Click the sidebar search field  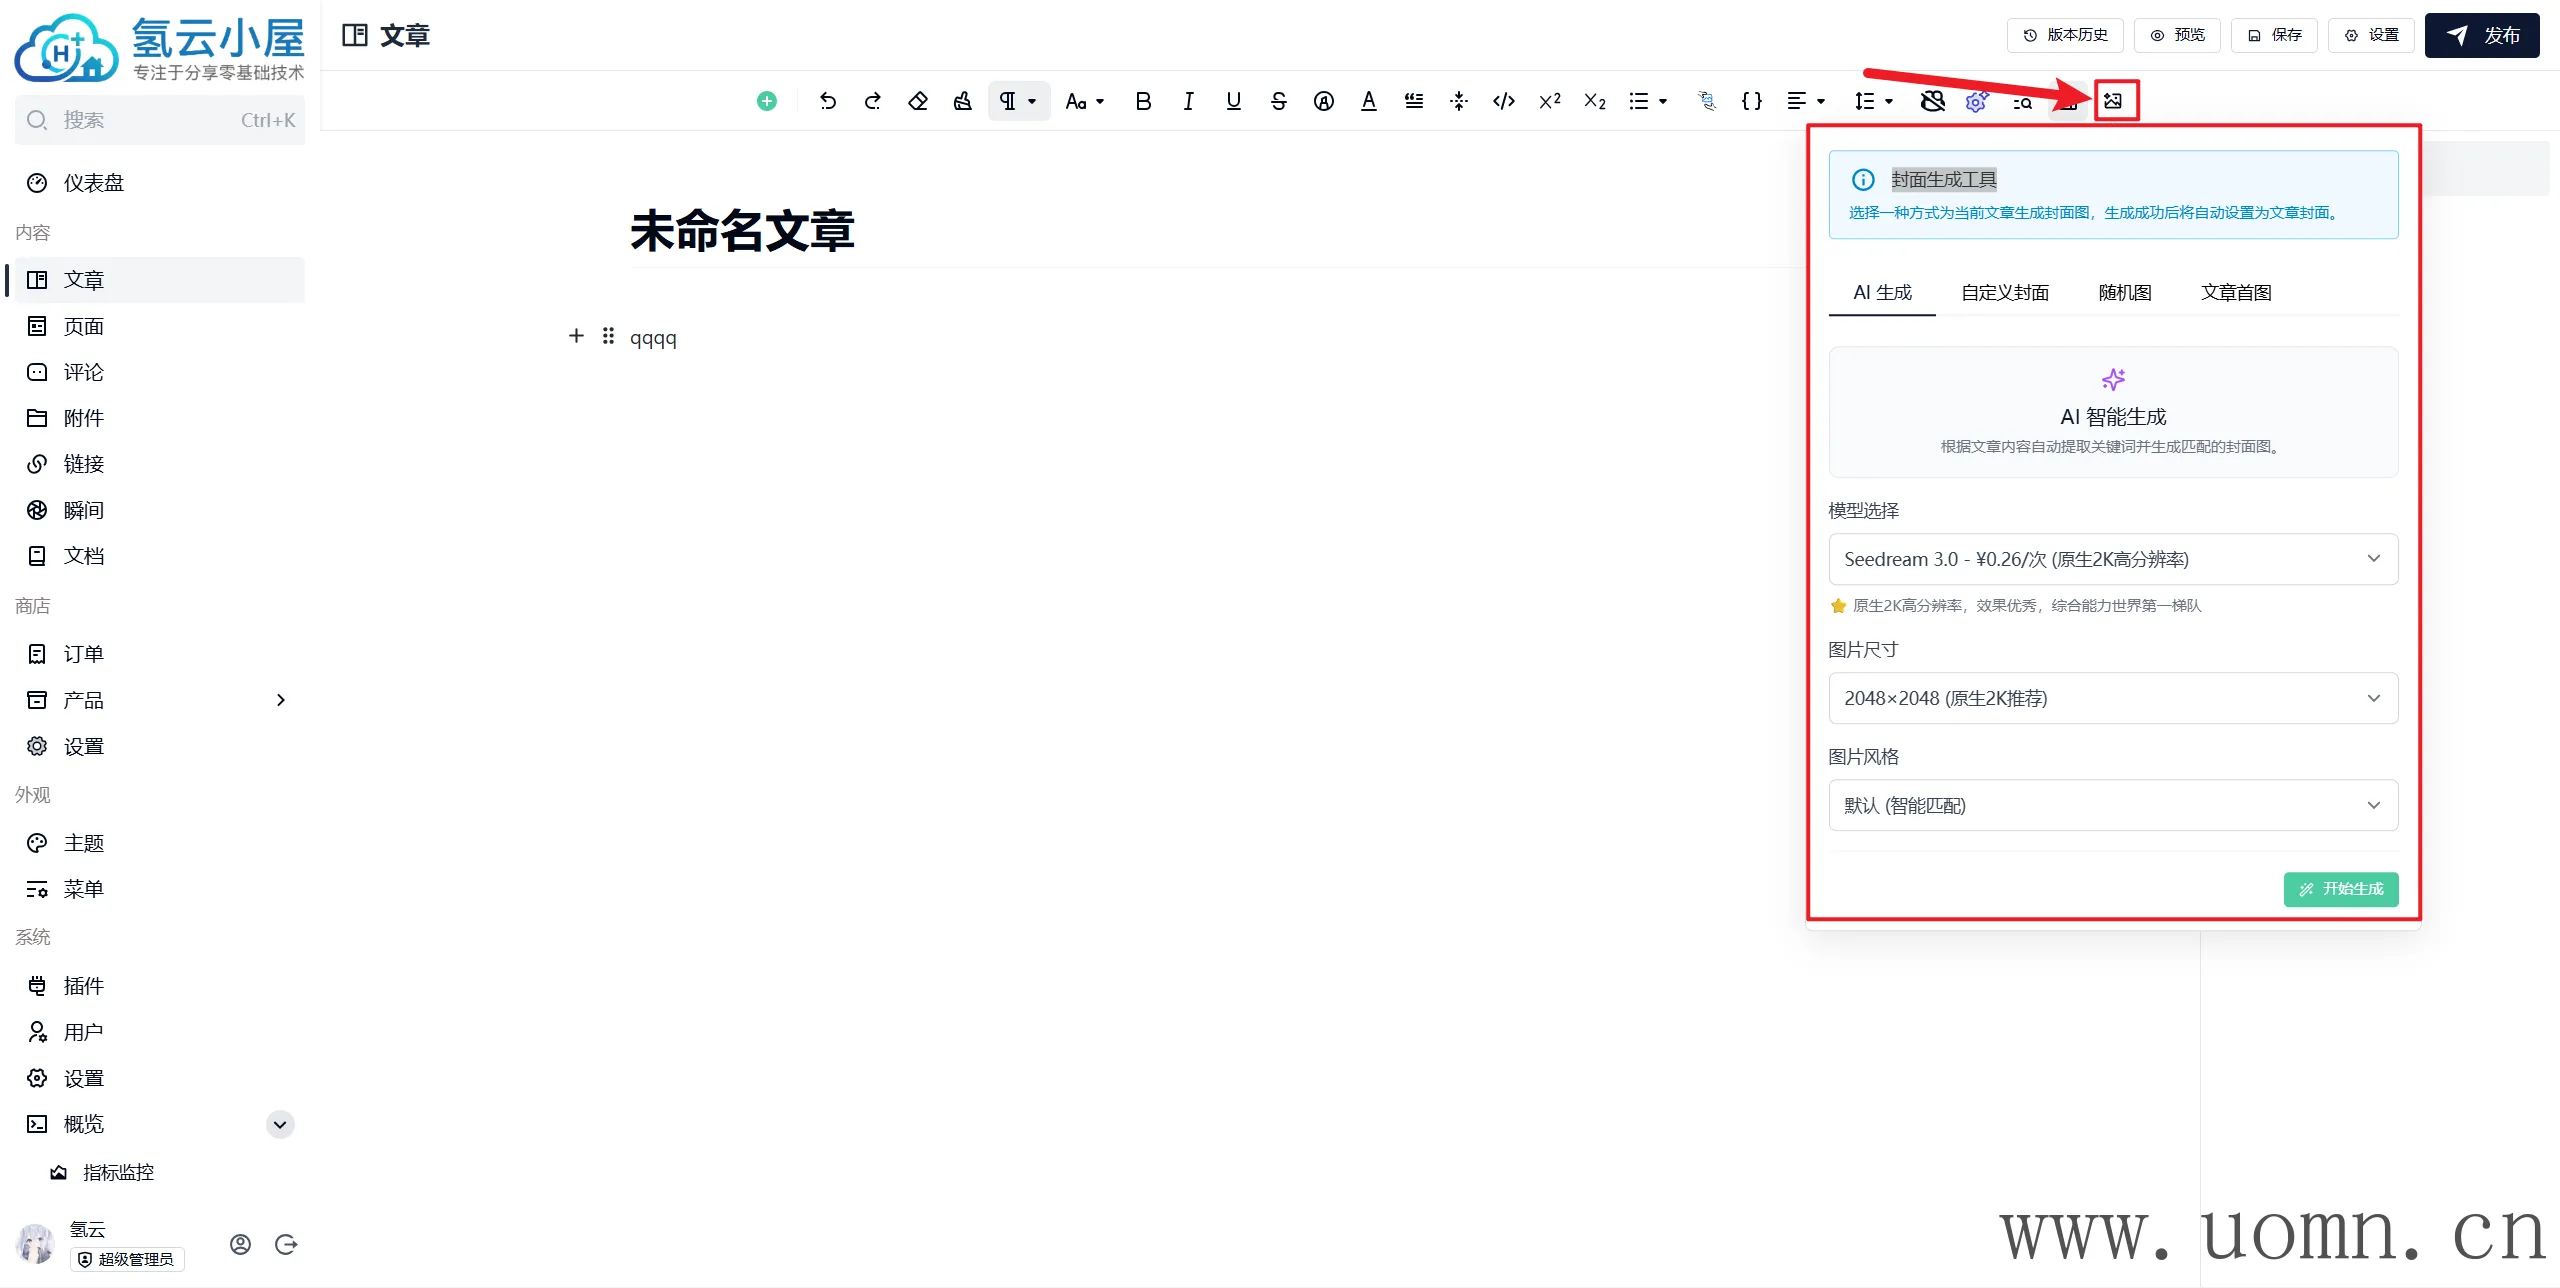[160, 120]
